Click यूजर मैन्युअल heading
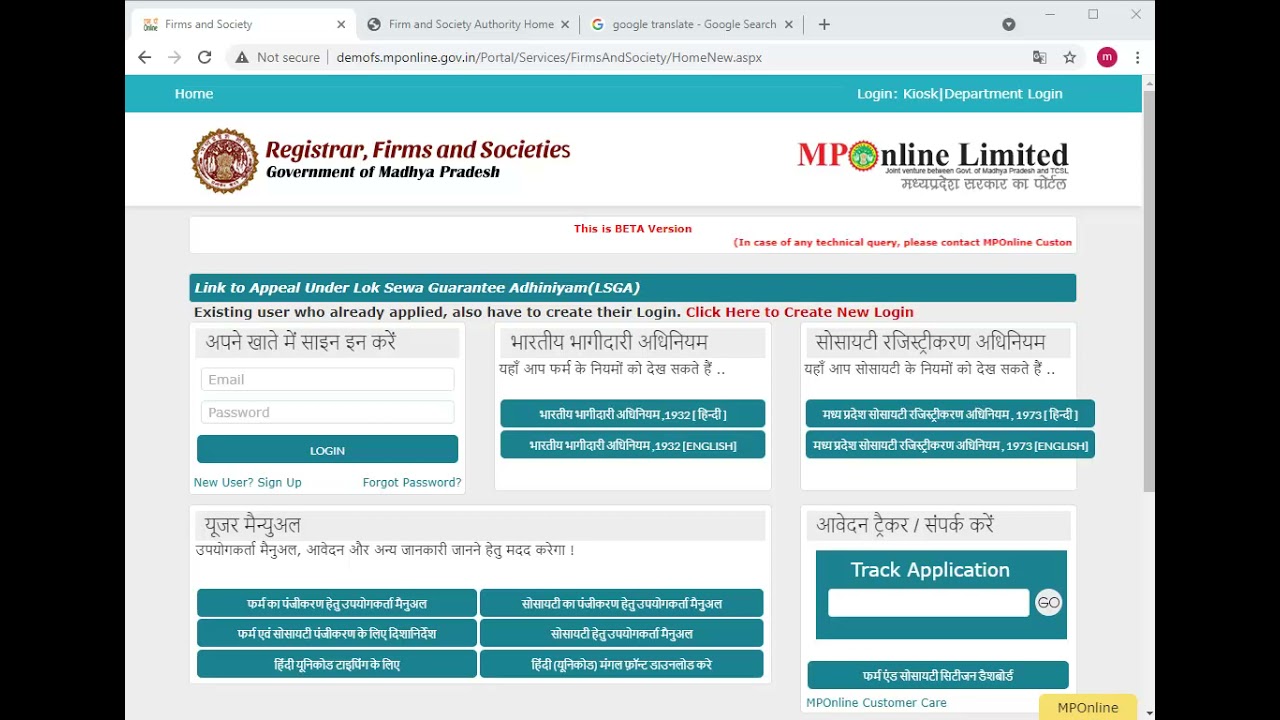Viewport: 1280px width, 720px height. click(x=252, y=525)
